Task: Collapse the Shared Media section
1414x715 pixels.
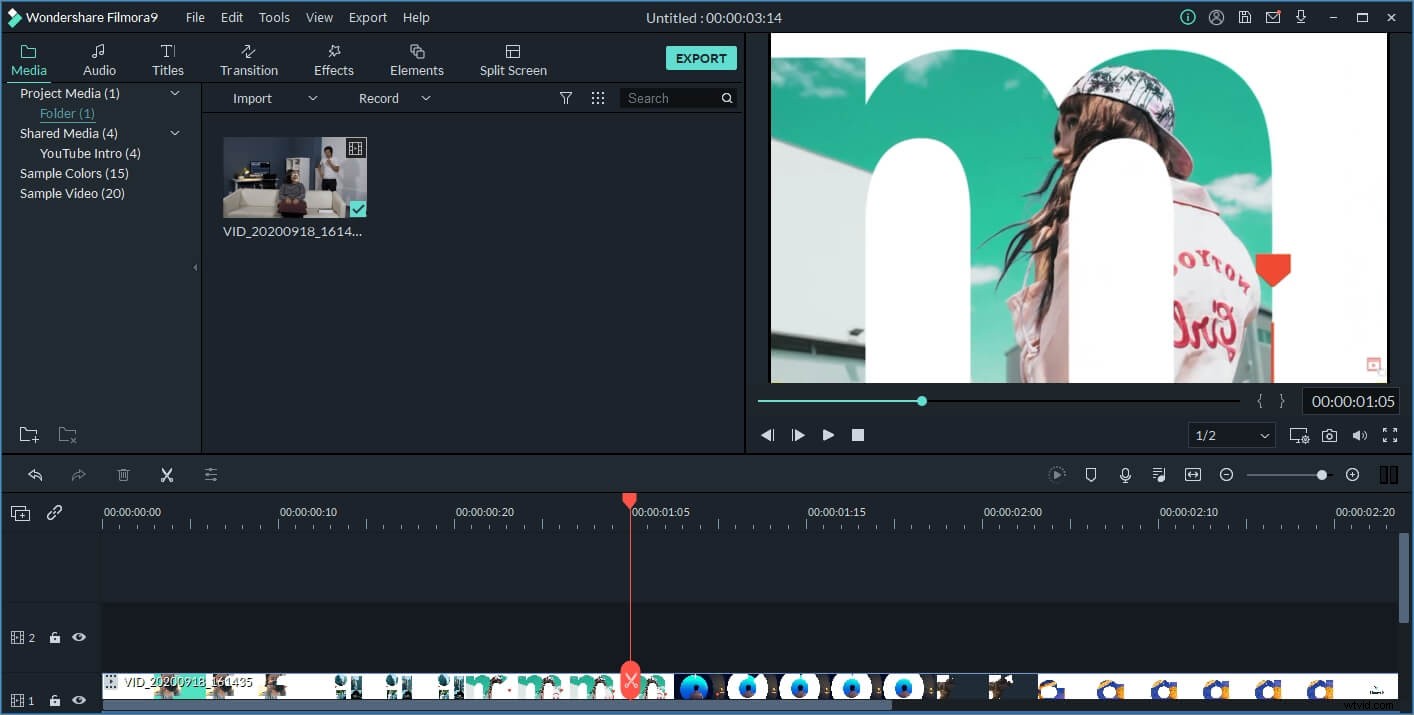Action: coord(175,132)
